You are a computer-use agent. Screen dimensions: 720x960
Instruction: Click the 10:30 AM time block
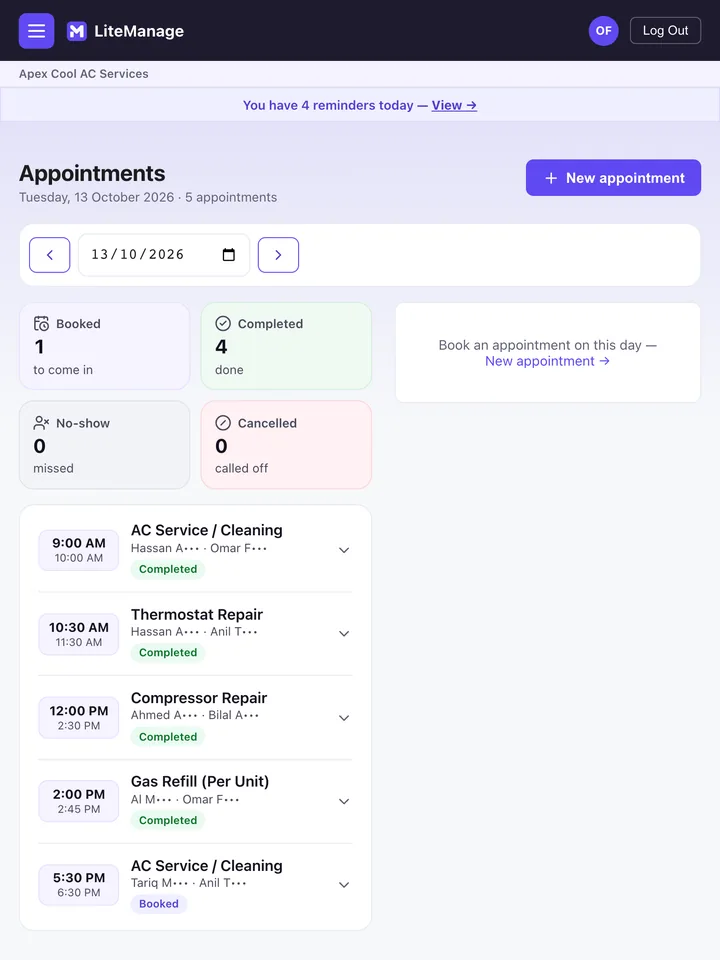[x=78, y=634]
